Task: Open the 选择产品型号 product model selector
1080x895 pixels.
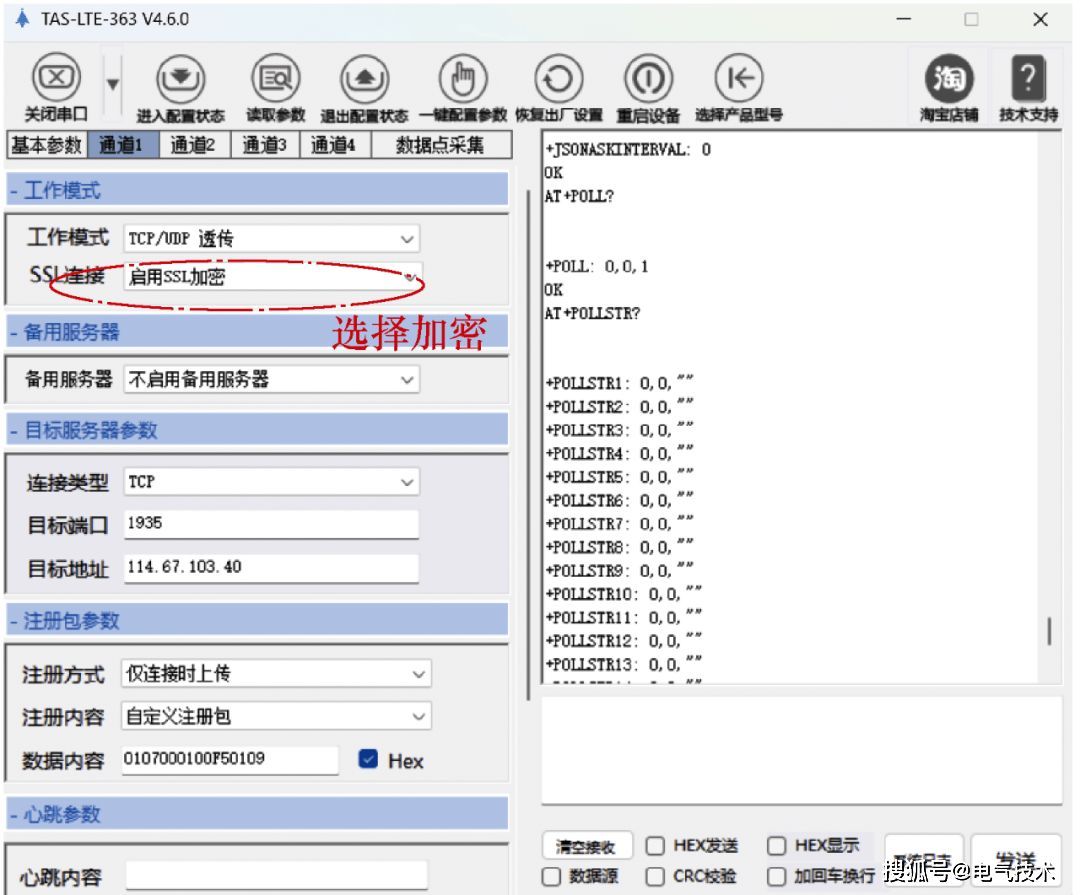Action: (738, 79)
